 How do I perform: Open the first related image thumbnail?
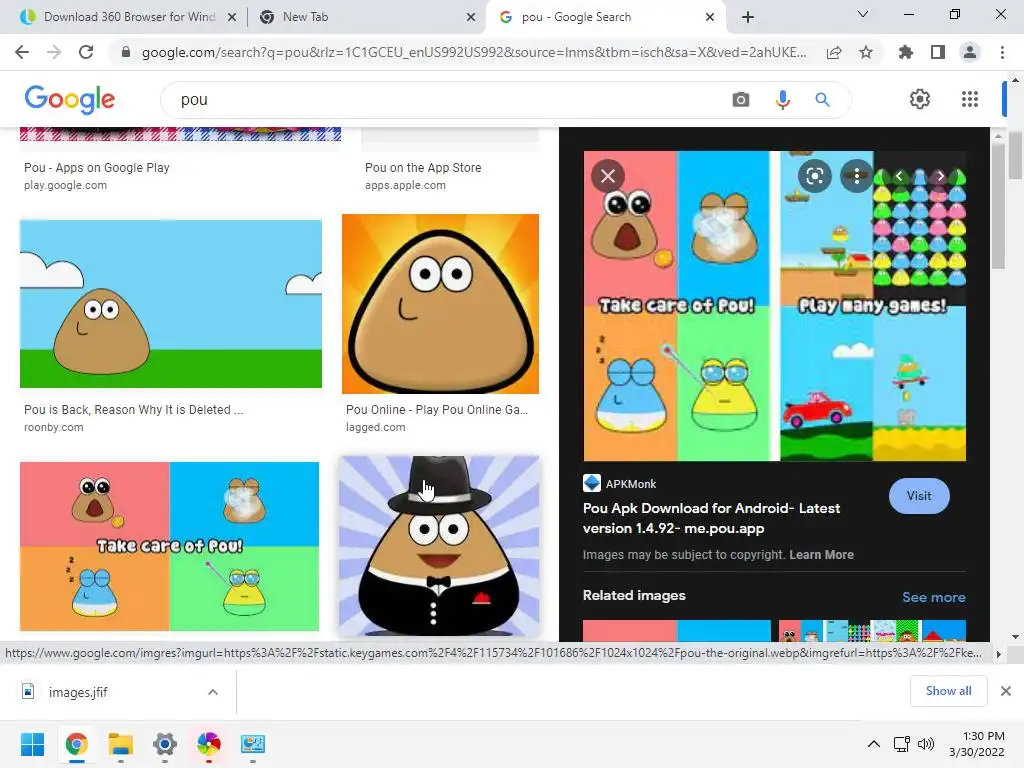pyautogui.click(x=677, y=631)
